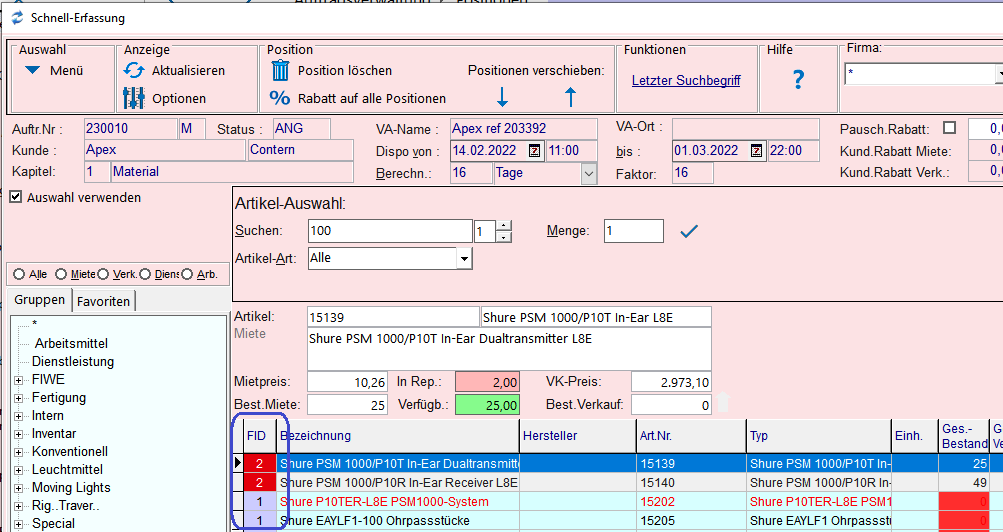Click the VK-Preis field 2.973,10
The width and height of the screenshot is (1003, 532).
[x=671, y=382]
